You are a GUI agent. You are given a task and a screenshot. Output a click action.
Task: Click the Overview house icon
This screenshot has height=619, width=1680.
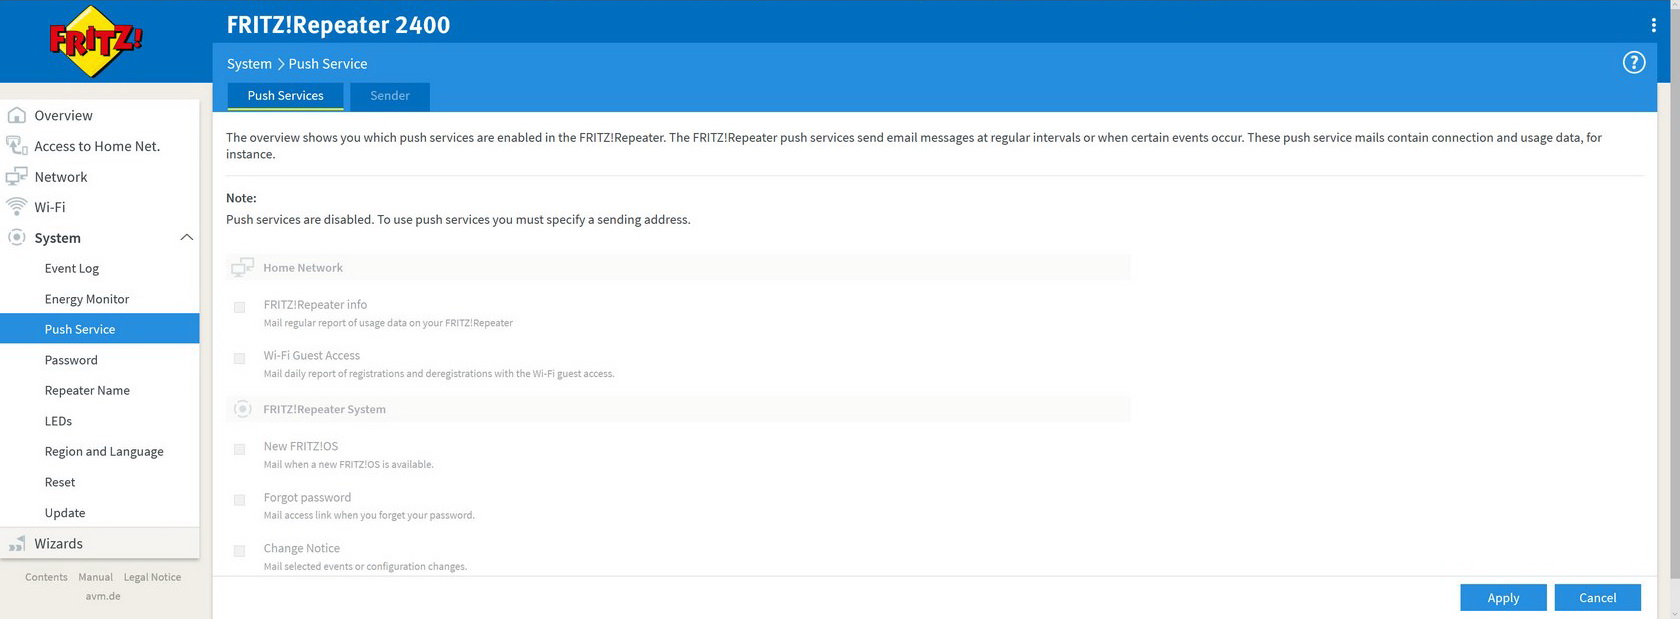click(x=16, y=115)
